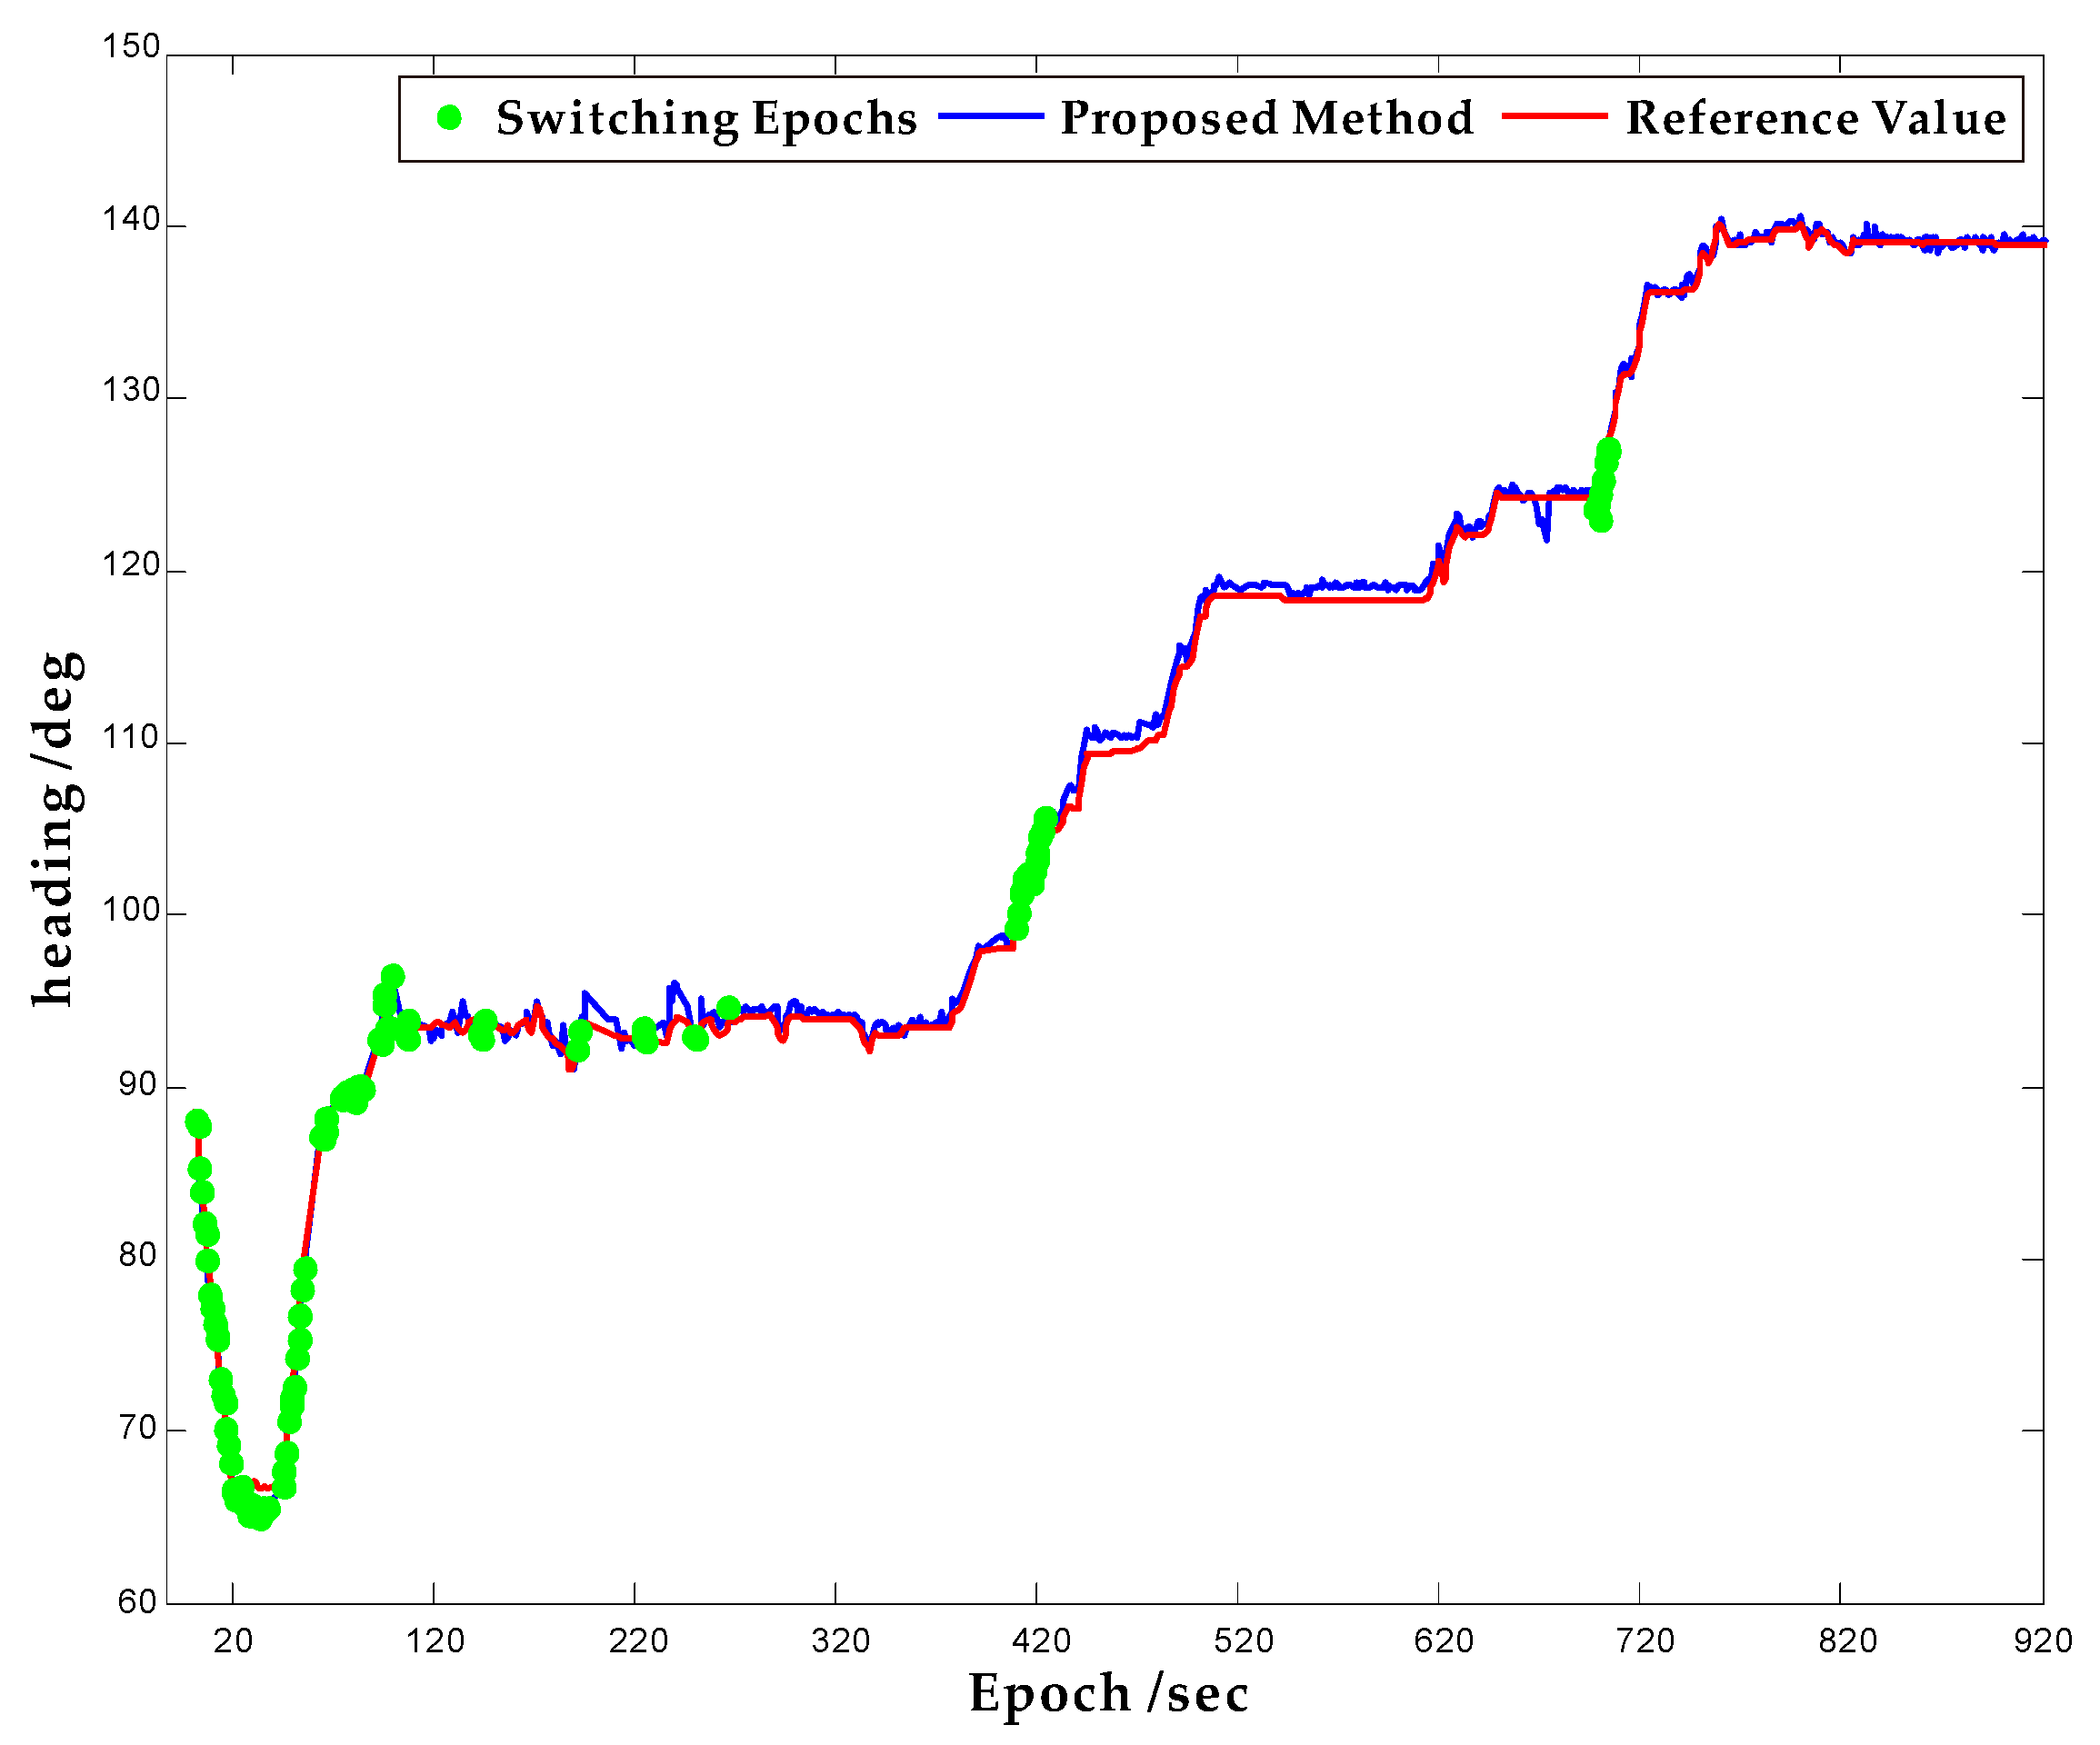Click the lowest green marker near 65 degrees
Screen dimensions: 2100x1745
pyautogui.click(x=260, y=1518)
